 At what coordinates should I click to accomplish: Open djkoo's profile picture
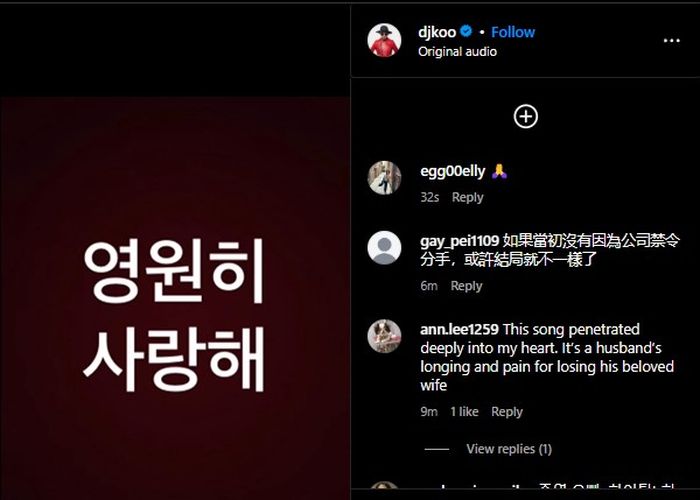[x=384, y=41]
